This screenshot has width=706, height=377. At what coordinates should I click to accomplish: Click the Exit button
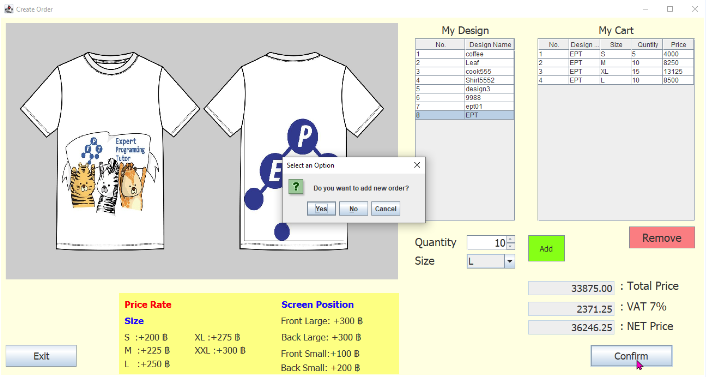(41, 356)
